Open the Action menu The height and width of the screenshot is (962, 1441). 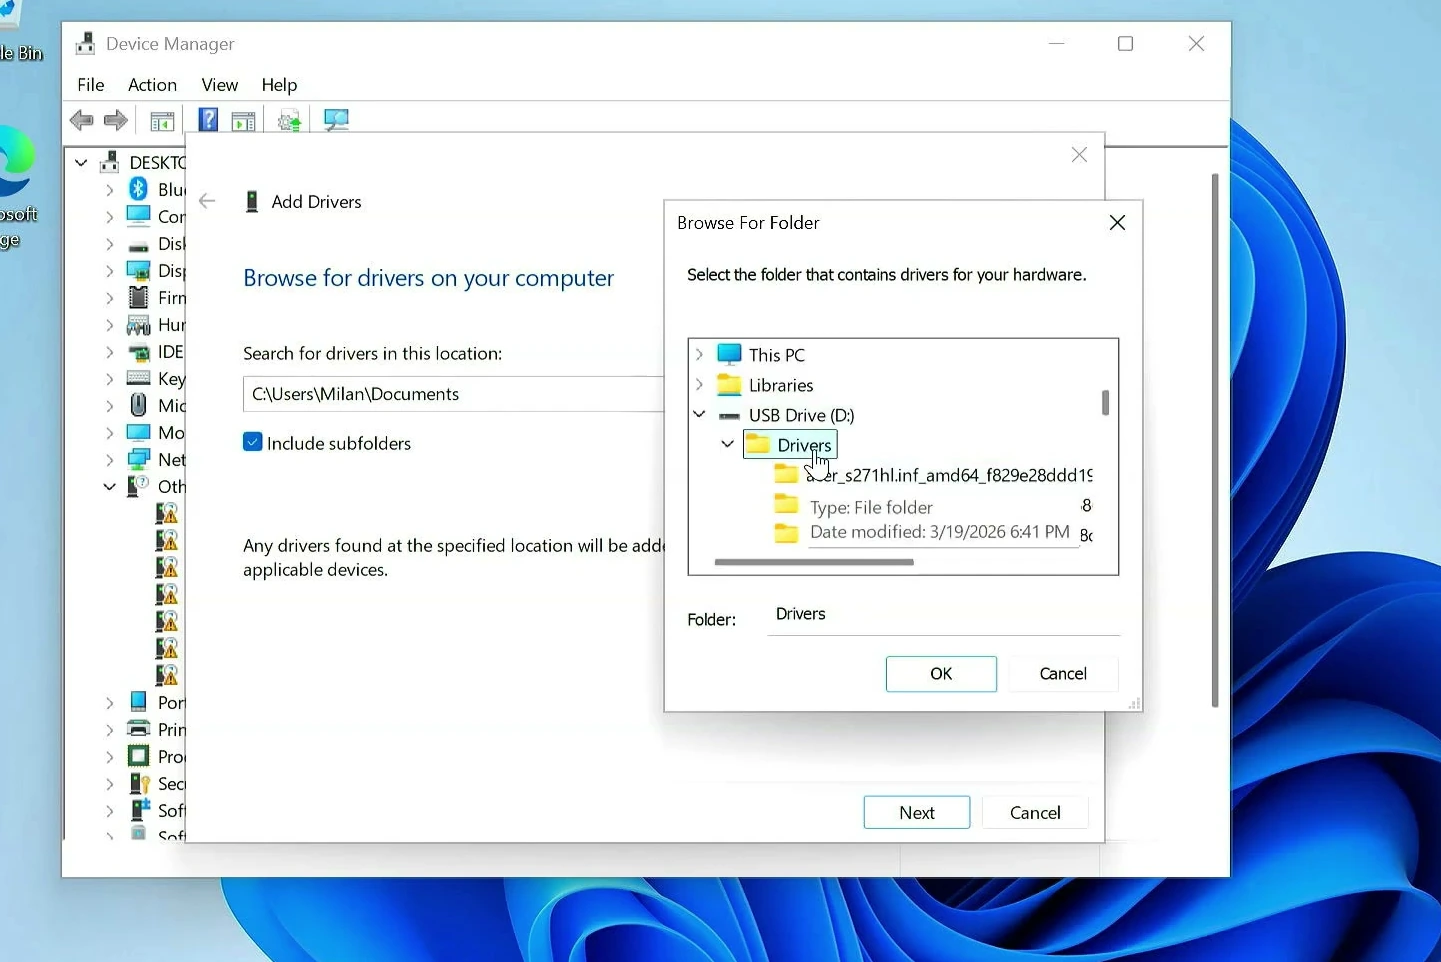[x=152, y=85]
